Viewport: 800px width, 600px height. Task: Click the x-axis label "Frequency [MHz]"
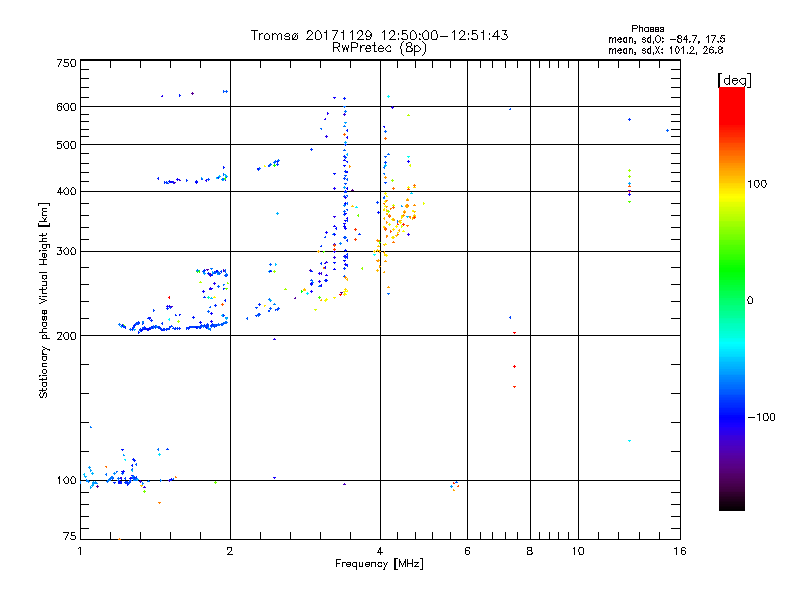pyautogui.click(x=379, y=564)
